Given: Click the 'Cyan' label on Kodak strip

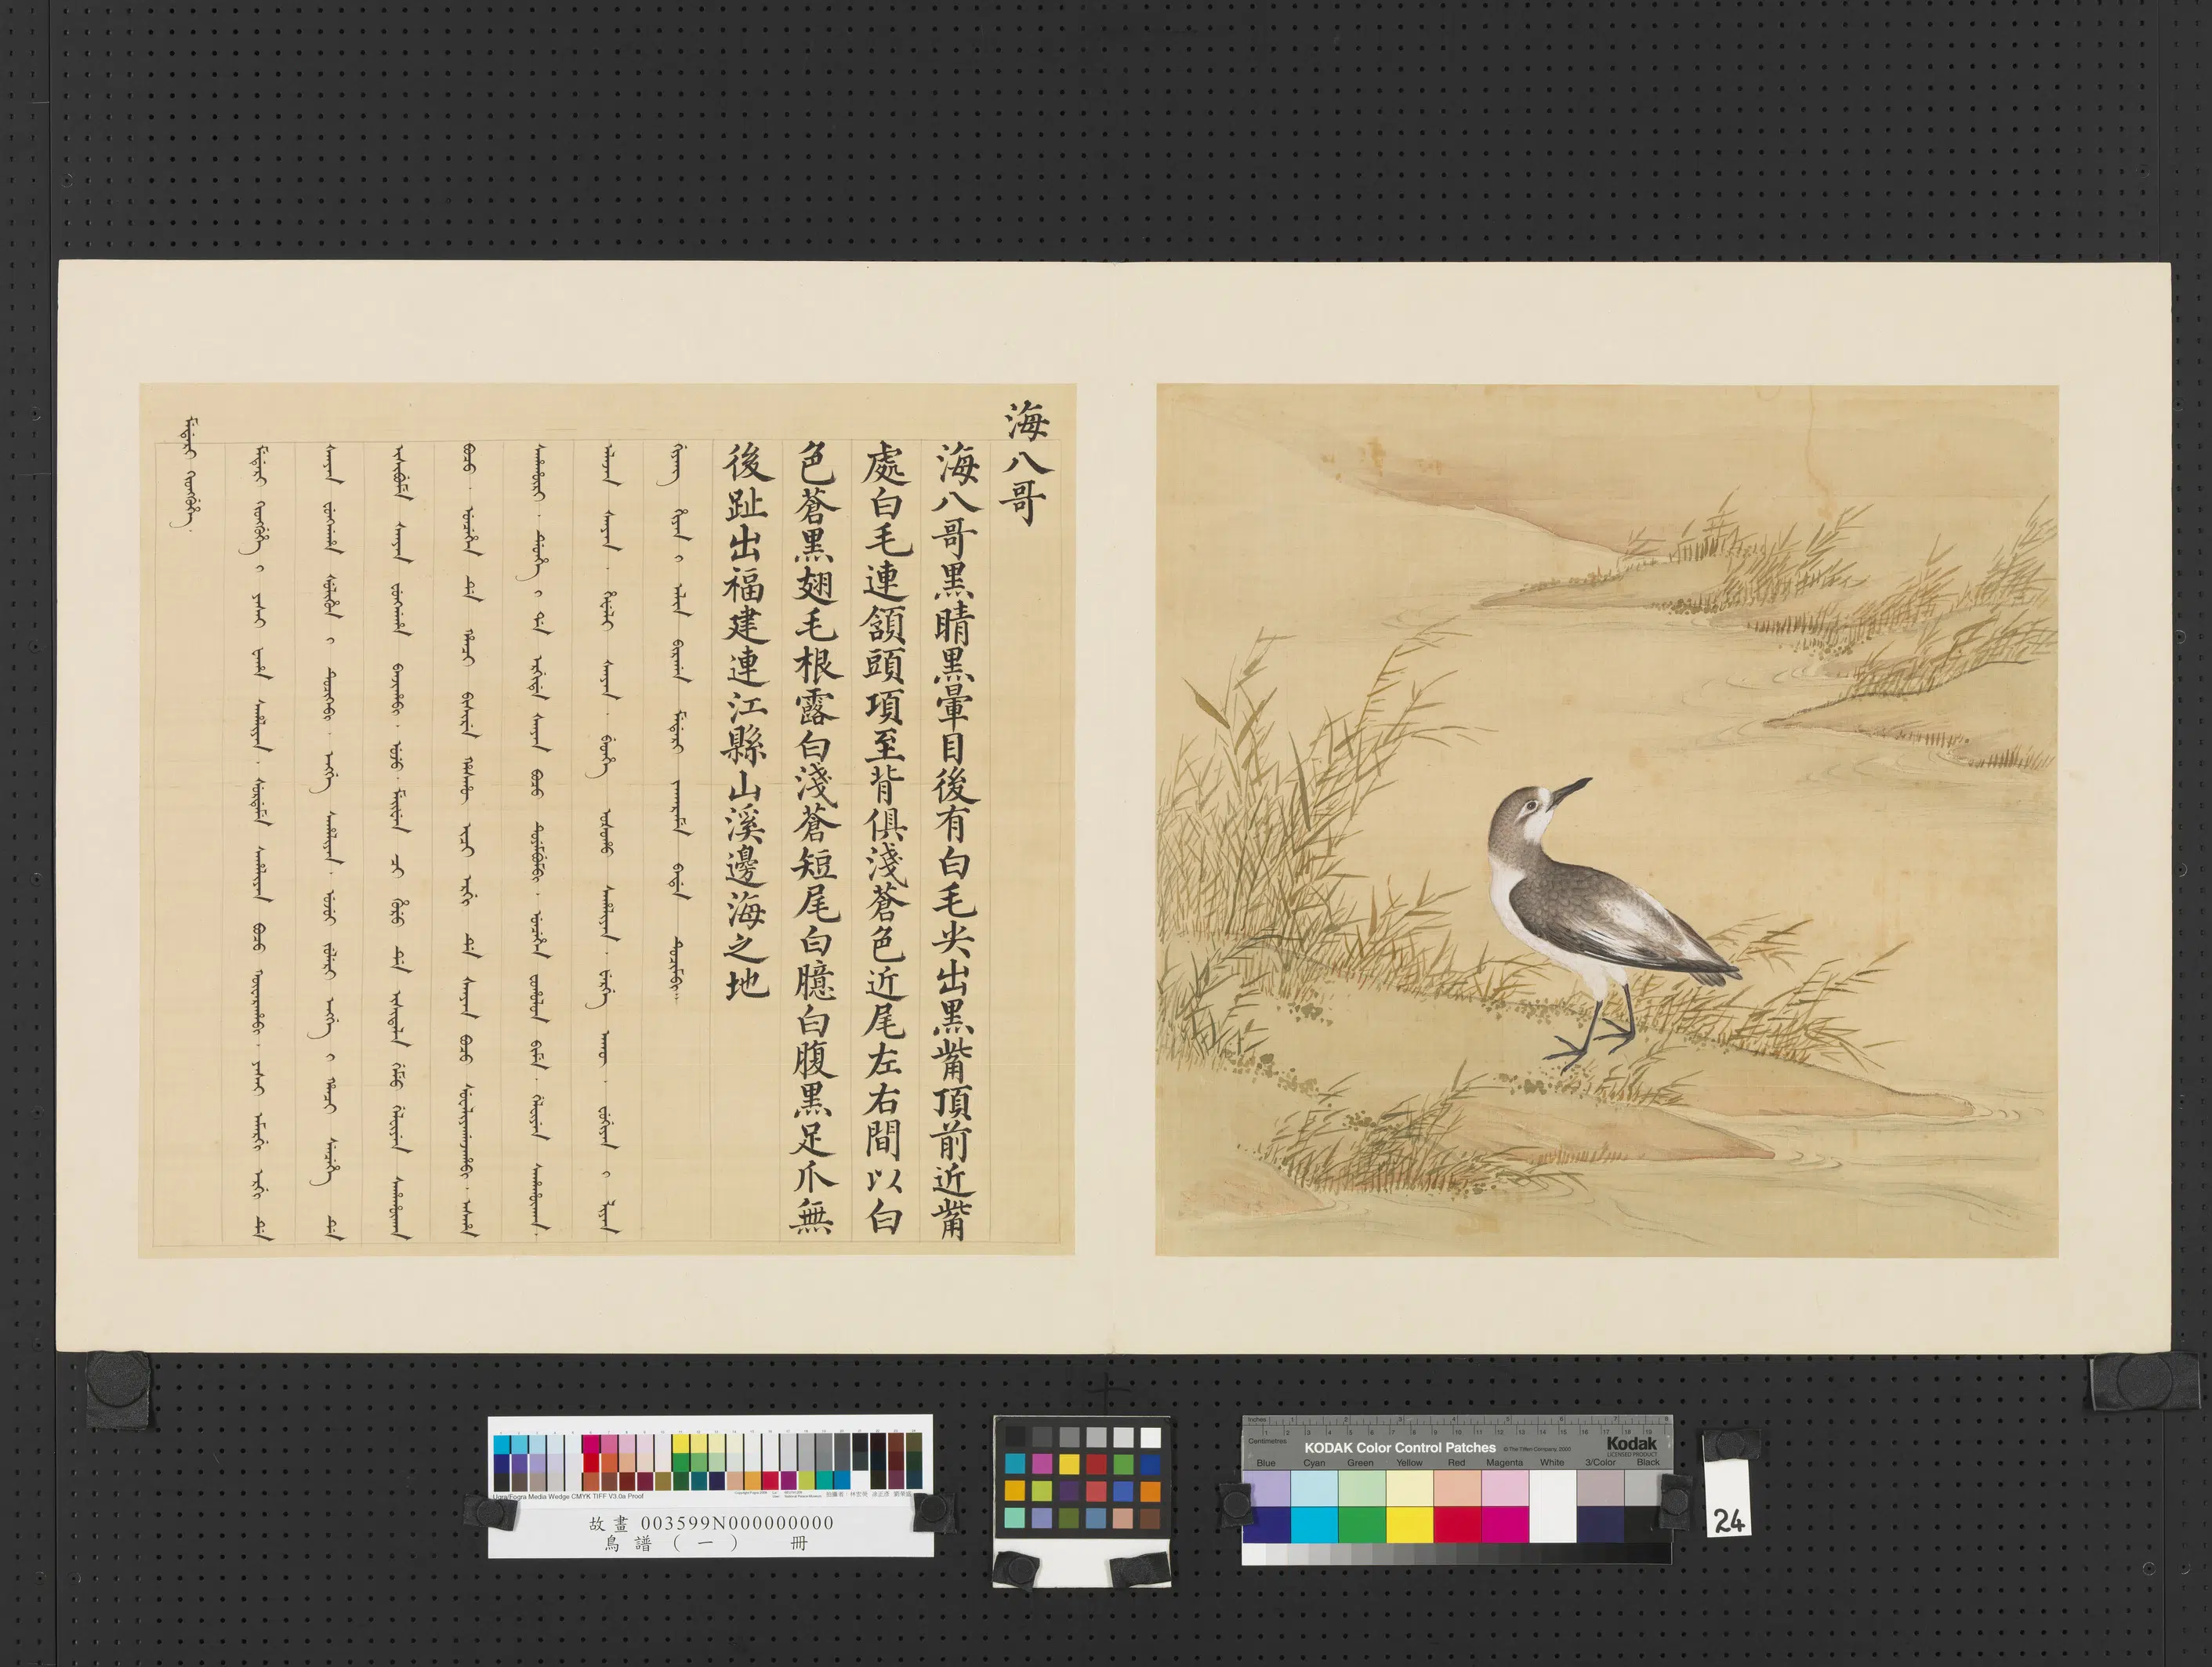Looking at the screenshot, I should pyautogui.click(x=1315, y=1463).
